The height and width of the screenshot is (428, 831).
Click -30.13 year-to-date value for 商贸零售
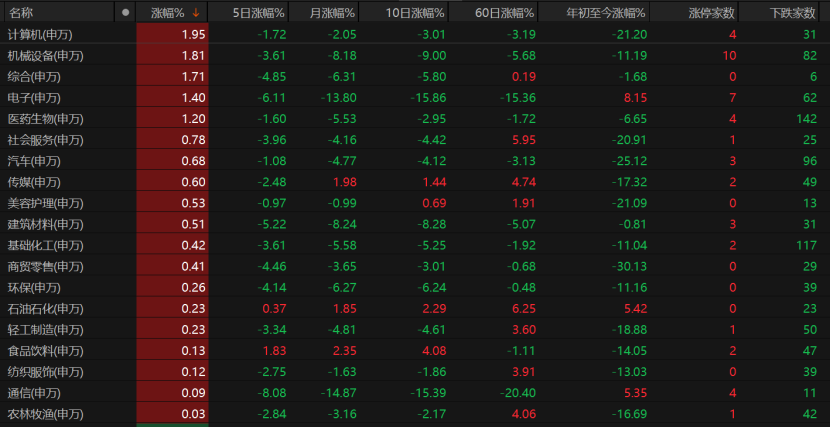pyautogui.click(x=629, y=266)
